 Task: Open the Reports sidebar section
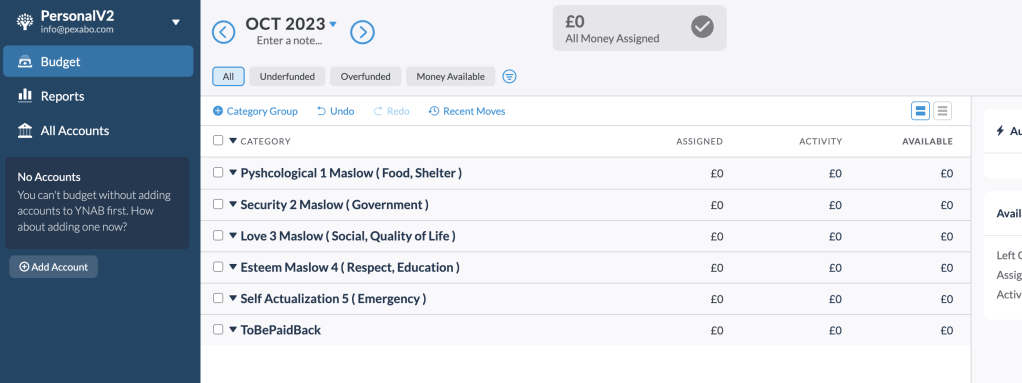[98, 96]
